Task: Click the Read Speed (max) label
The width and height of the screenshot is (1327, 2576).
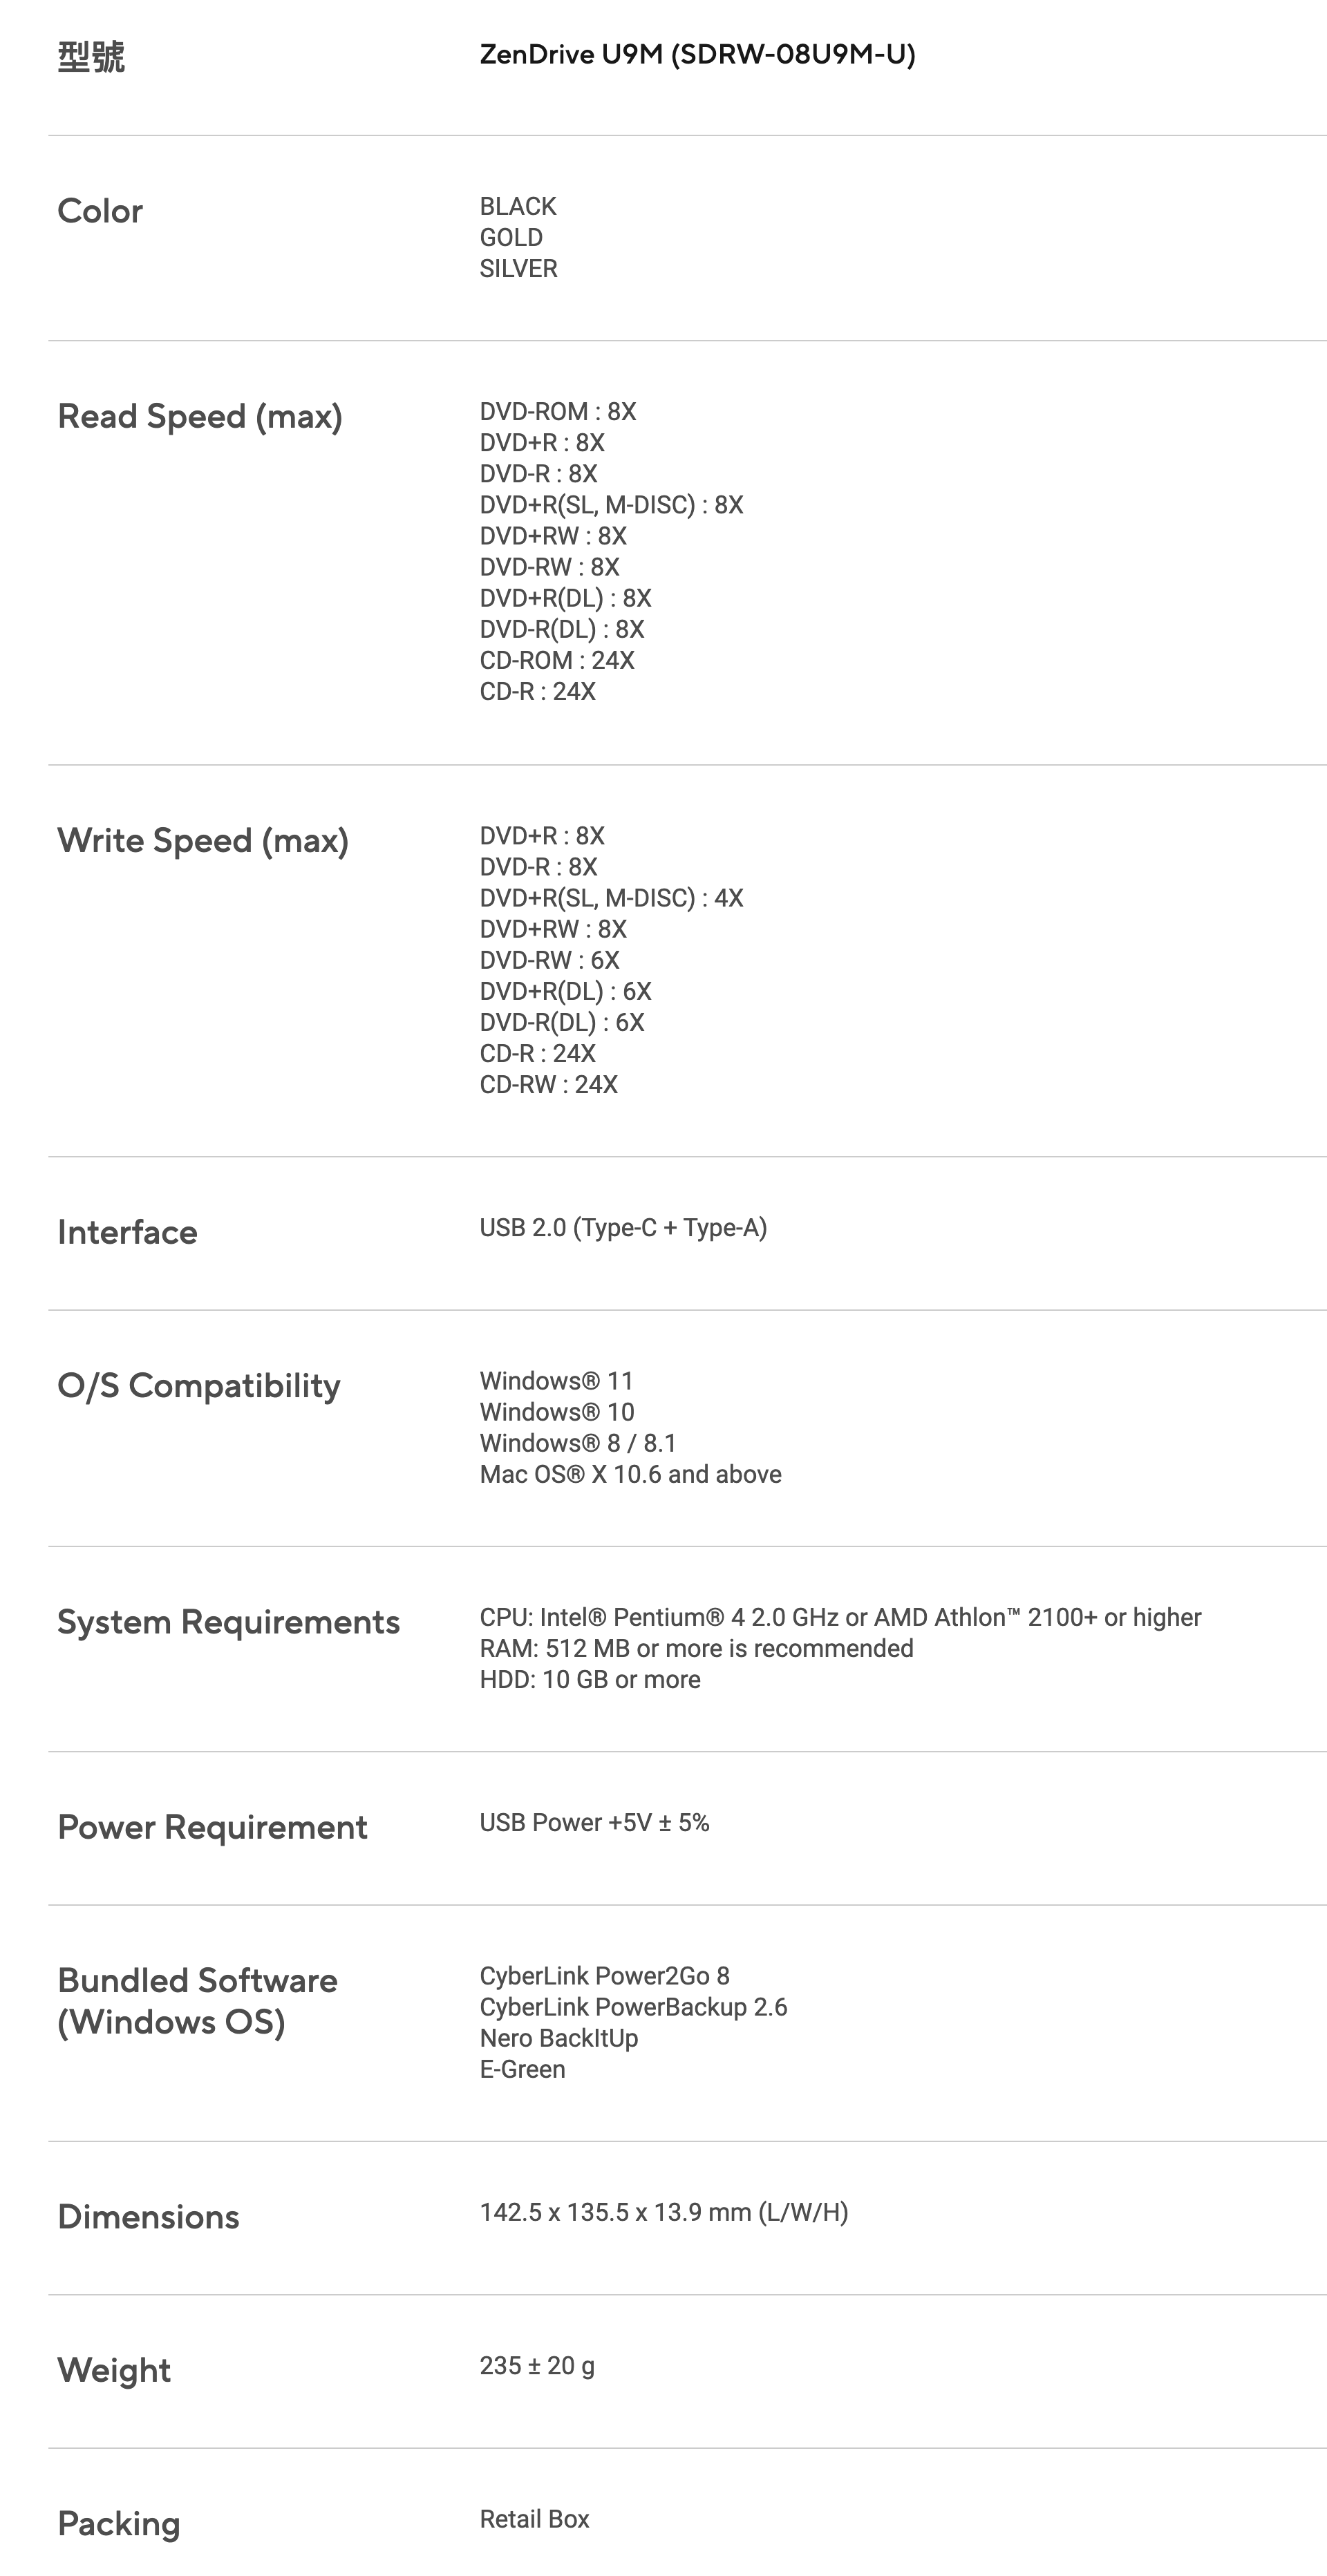Action: pyautogui.click(x=200, y=416)
